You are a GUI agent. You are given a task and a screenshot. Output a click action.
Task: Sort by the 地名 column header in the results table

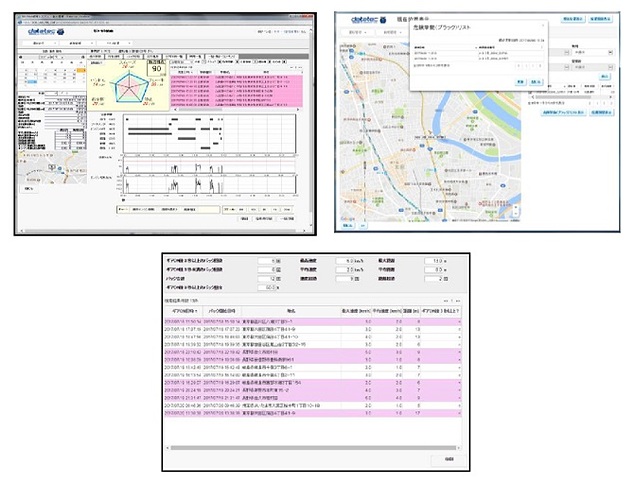[291, 311]
